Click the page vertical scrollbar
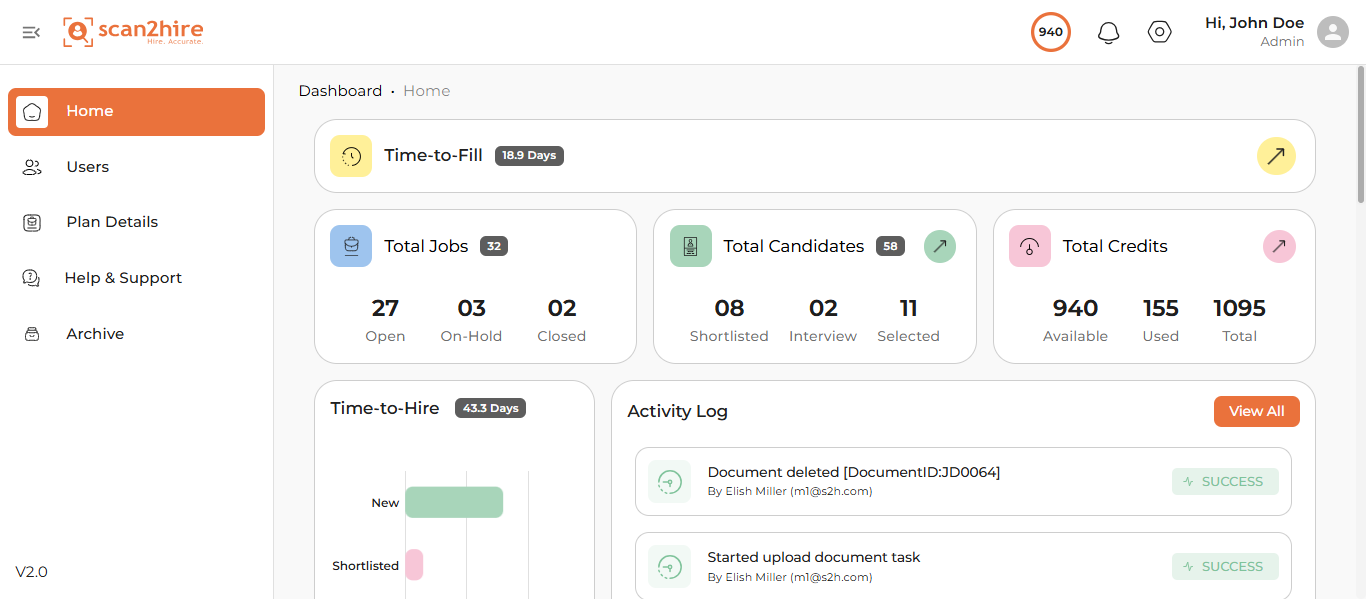Screen dimensions: 1366x599 click(1360, 135)
